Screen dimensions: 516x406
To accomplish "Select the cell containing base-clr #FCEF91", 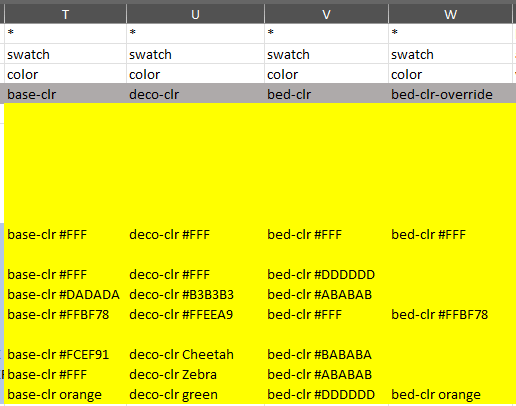I will (x=65, y=354).
